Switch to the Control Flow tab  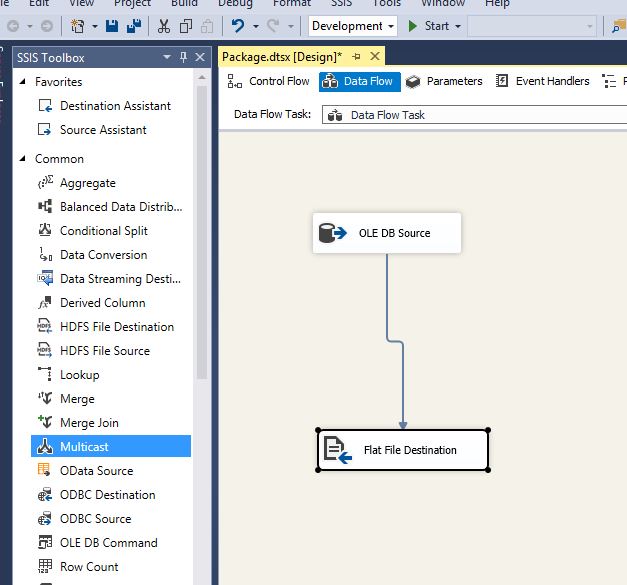pos(268,82)
